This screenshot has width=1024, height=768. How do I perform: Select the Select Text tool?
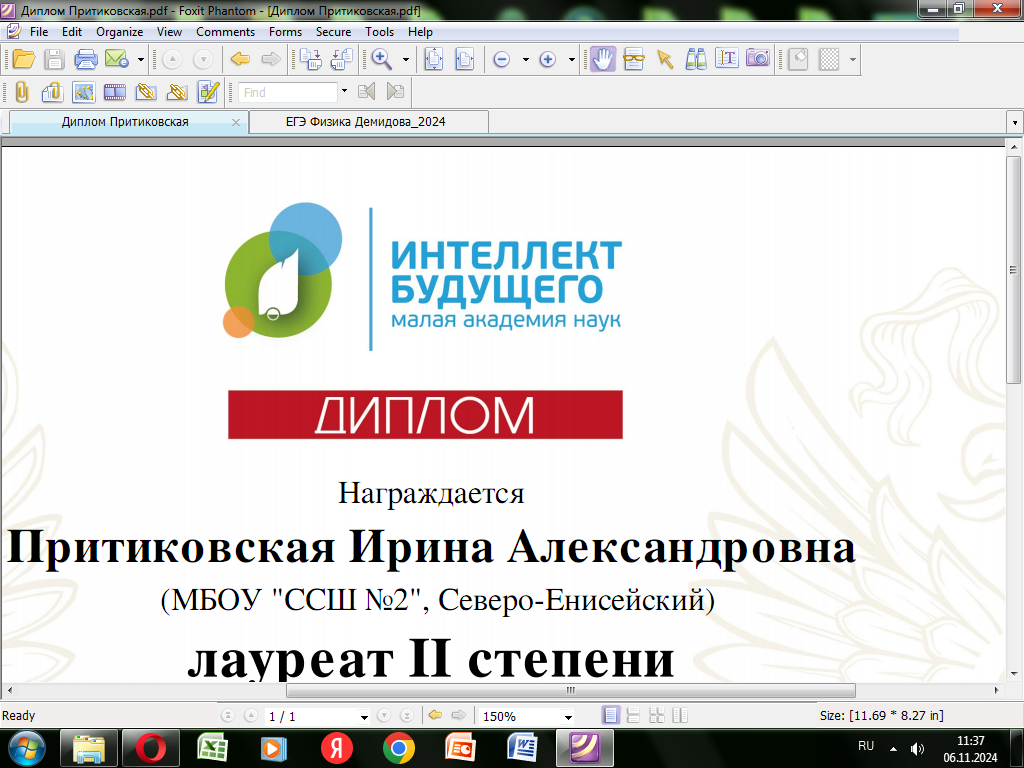click(x=726, y=59)
